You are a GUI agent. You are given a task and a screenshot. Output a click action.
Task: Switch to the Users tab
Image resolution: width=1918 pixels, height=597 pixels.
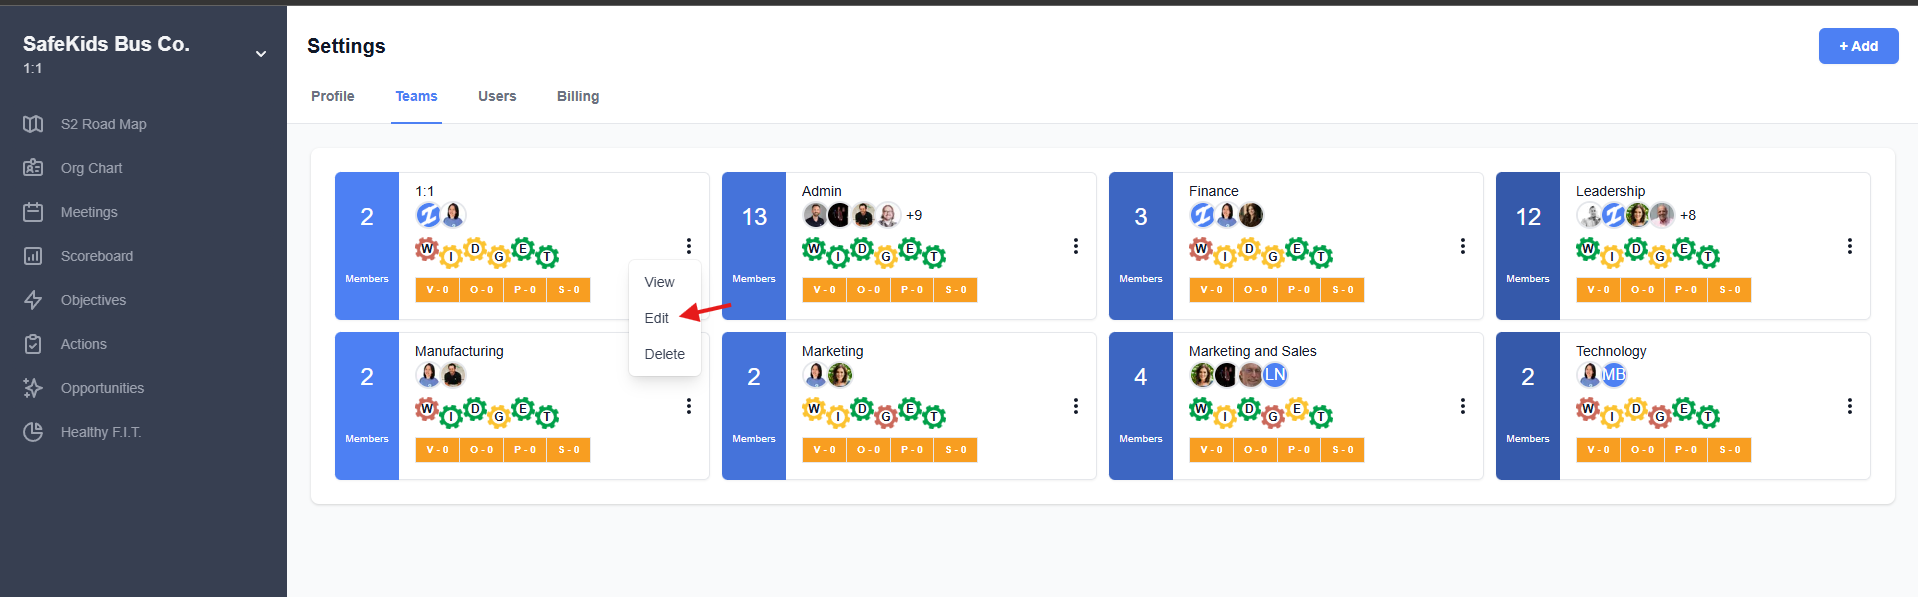click(x=497, y=96)
